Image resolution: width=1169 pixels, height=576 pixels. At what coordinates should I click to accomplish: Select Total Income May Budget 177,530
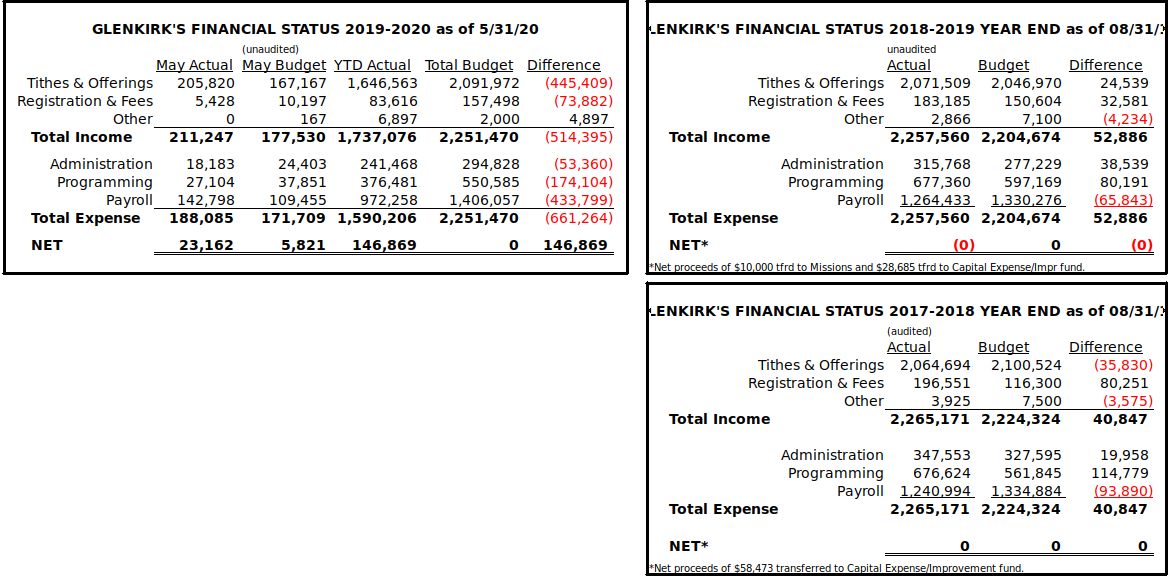[x=294, y=137]
